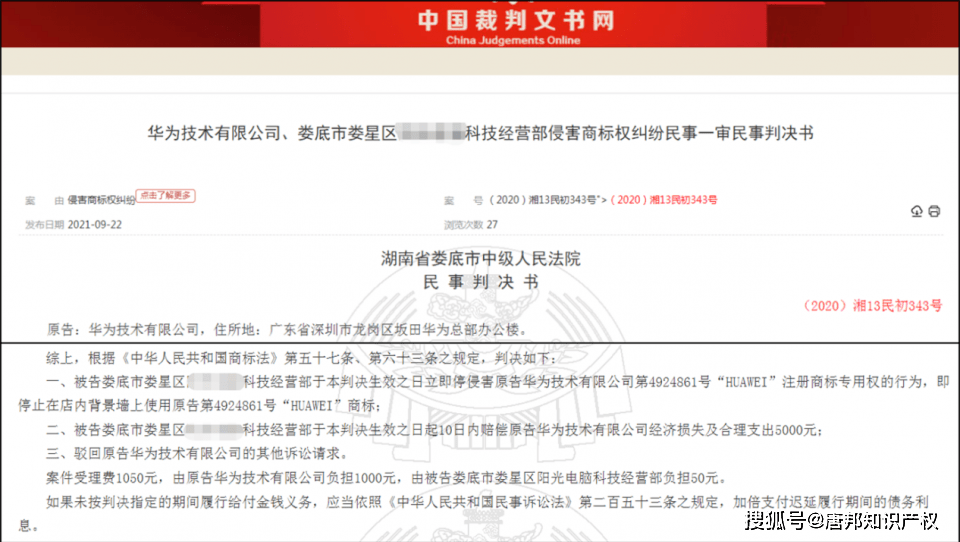Click the 侵害商标权纠纷 case cause text
960x542 pixels.
tap(101, 200)
